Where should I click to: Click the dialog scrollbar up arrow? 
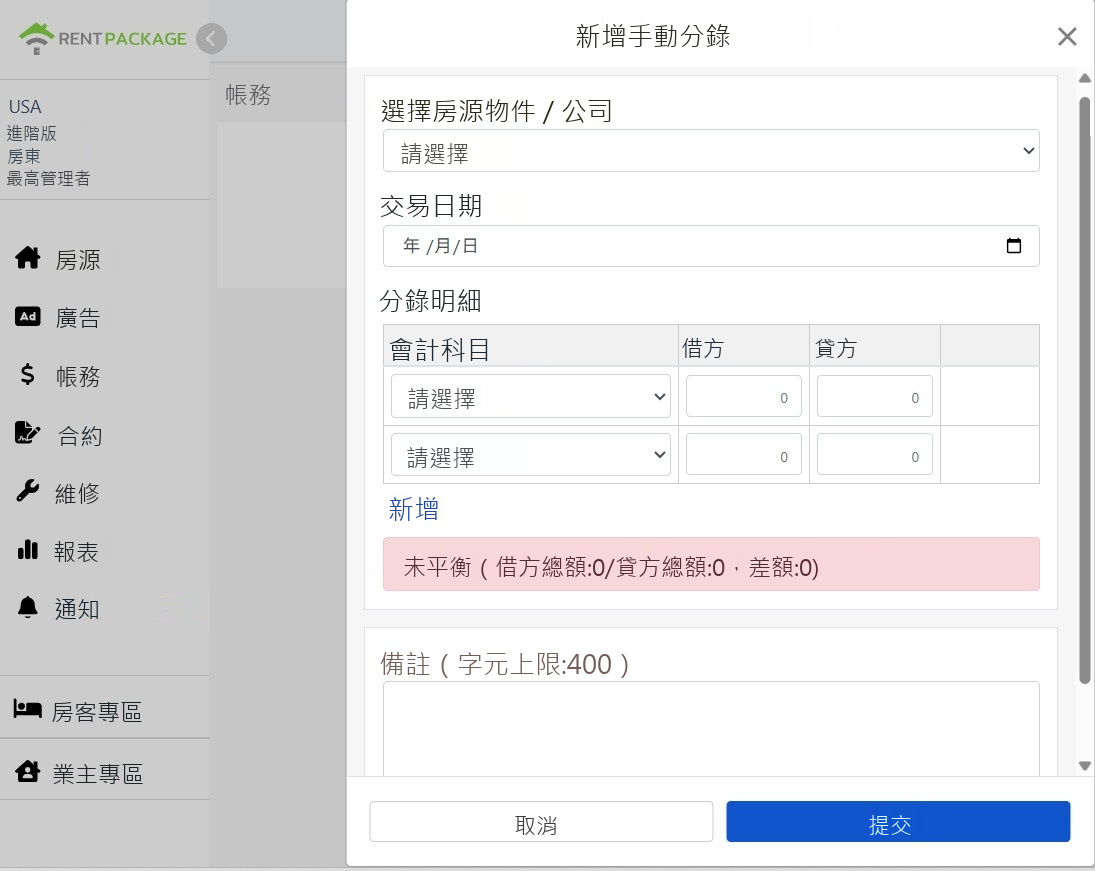pos(1085,78)
